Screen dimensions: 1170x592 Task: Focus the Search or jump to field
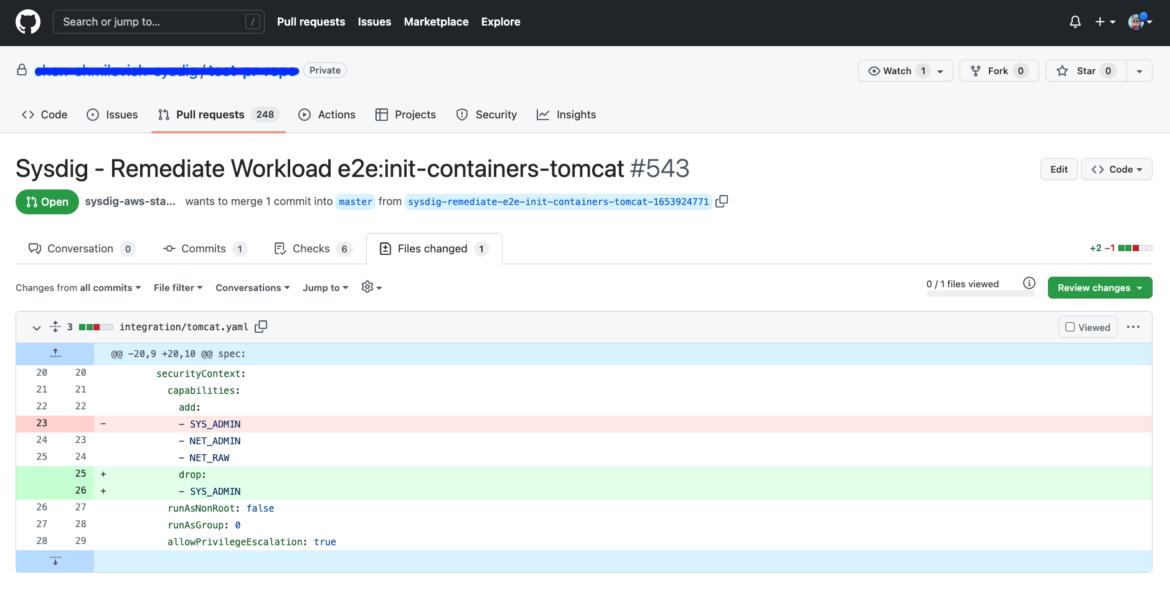(x=159, y=22)
